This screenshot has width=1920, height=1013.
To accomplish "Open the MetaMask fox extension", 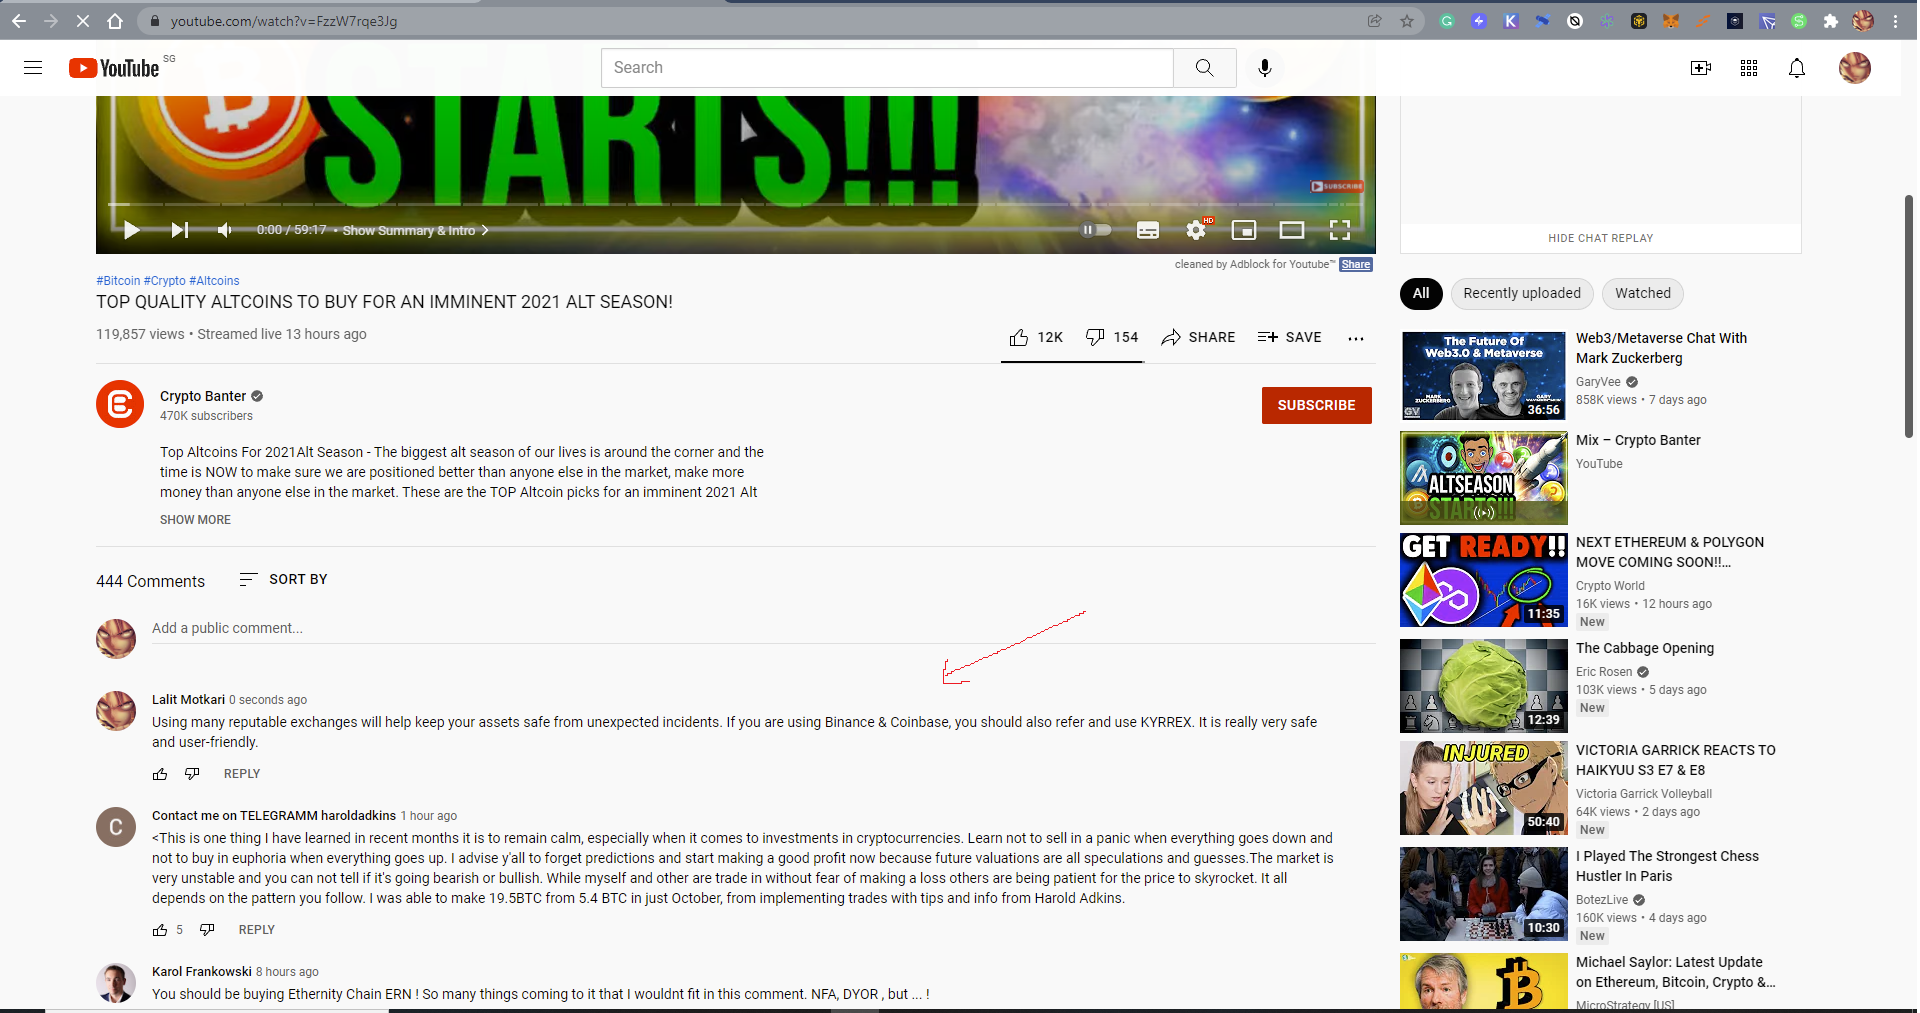I will pyautogui.click(x=1671, y=21).
